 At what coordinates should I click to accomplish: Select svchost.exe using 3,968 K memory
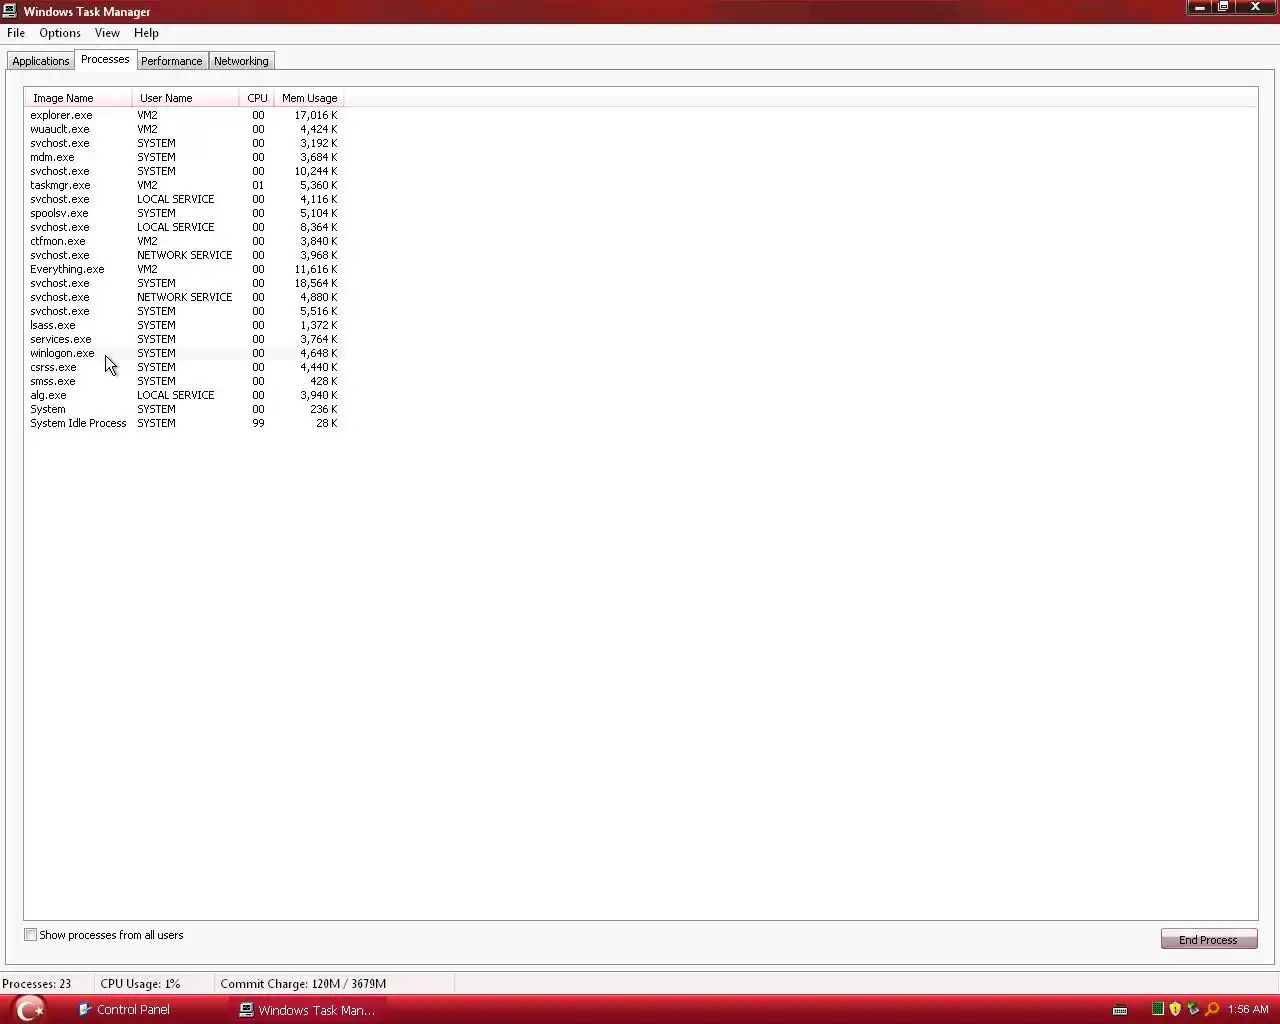[x=184, y=255]
